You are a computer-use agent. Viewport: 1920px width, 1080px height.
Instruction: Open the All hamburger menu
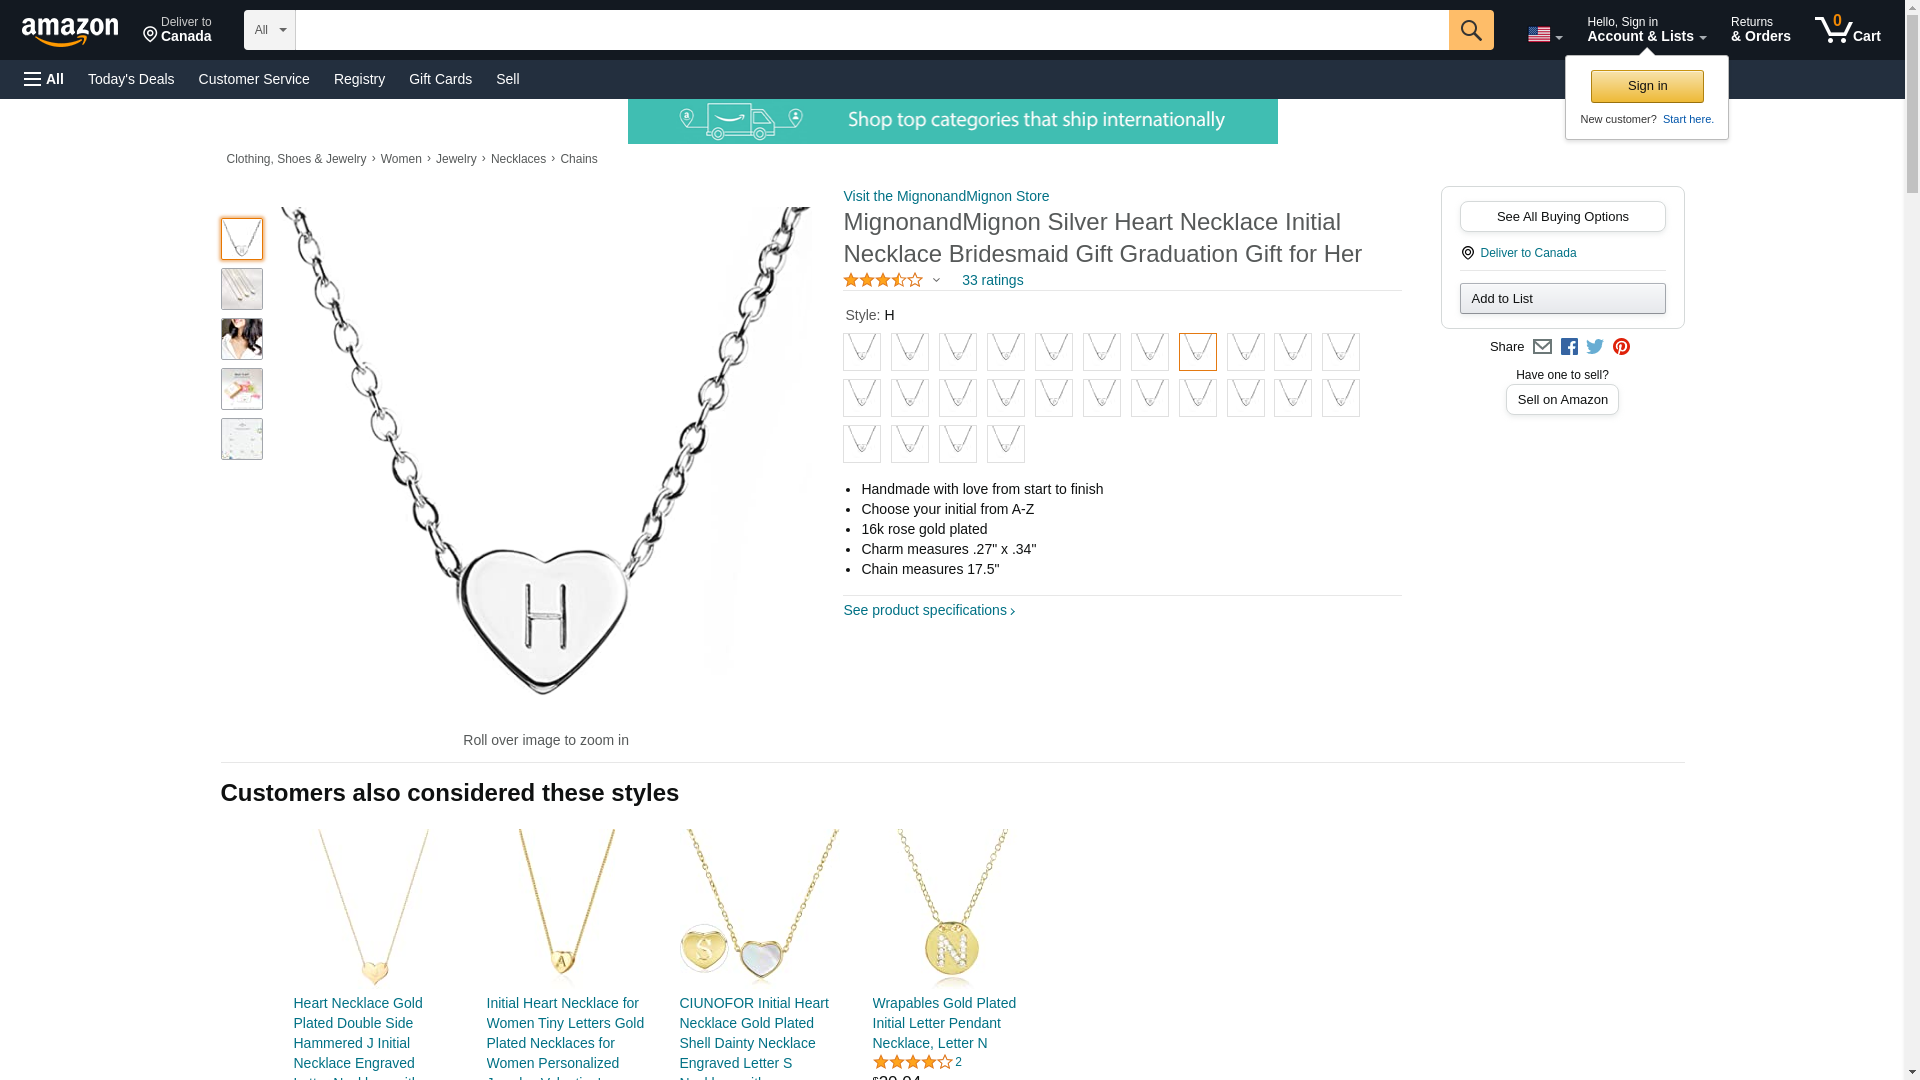(44, 79)
